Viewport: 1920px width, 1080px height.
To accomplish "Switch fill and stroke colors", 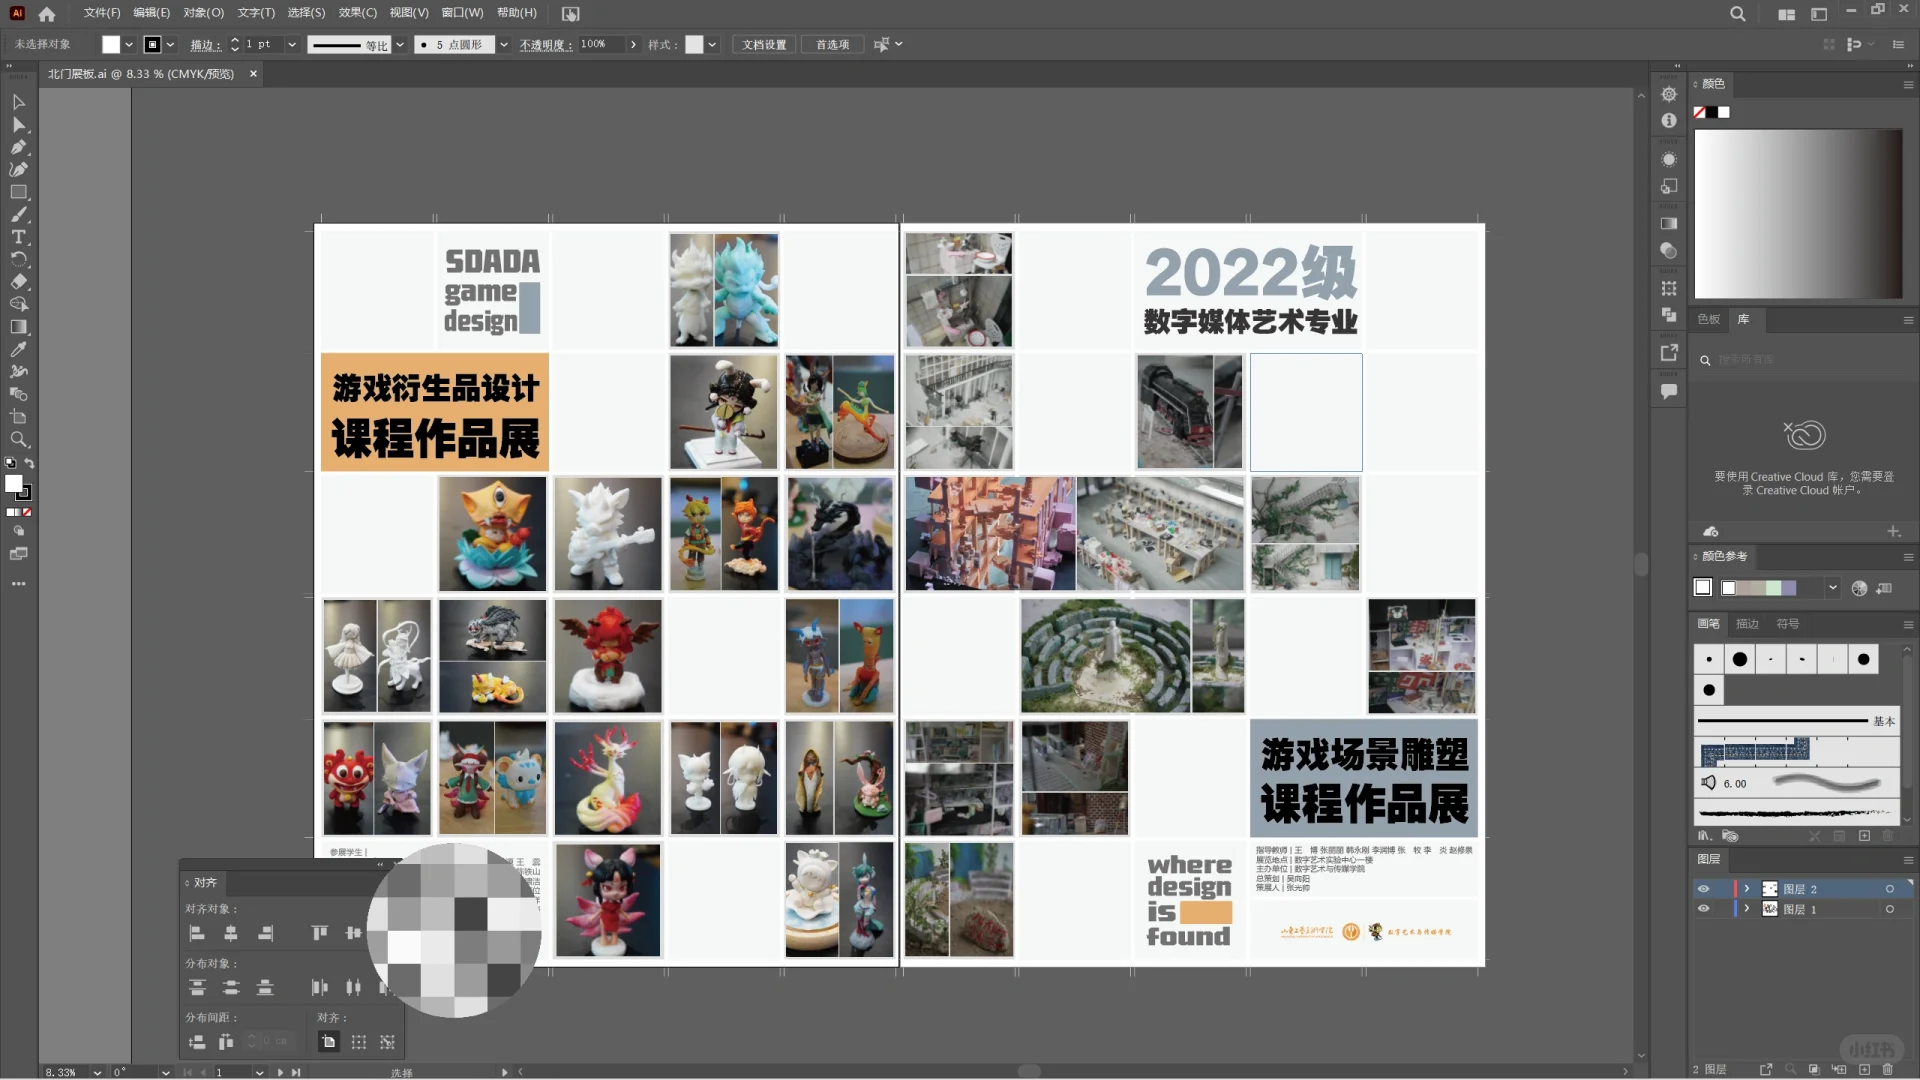I will coord(29,461).
